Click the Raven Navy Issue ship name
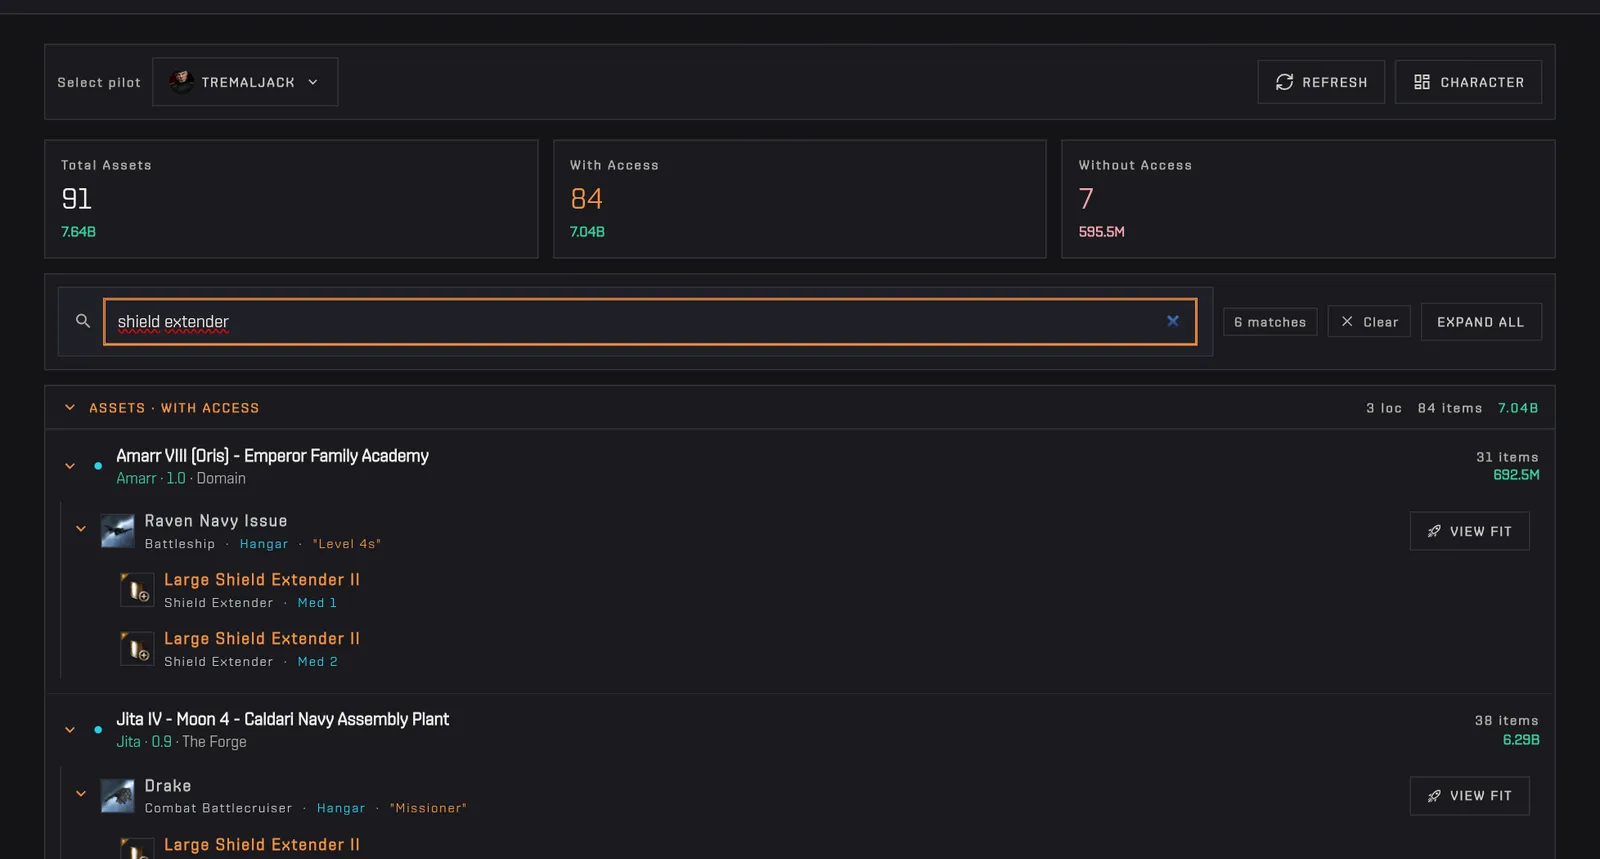Image resolution: width=1600 pixels, height=859 pixels. (x=216, y=521)
